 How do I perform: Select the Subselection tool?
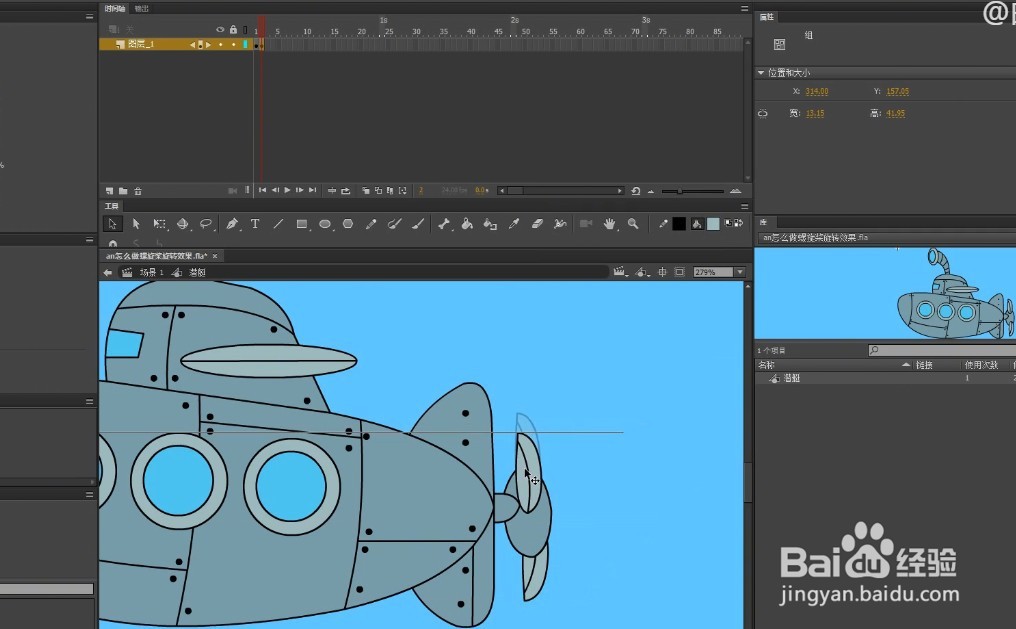tap(136, 223)
